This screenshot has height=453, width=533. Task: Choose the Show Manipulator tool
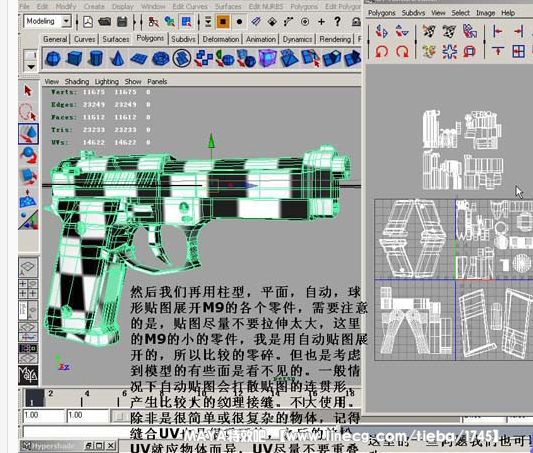pyautogui.click(x=28, y=220)
